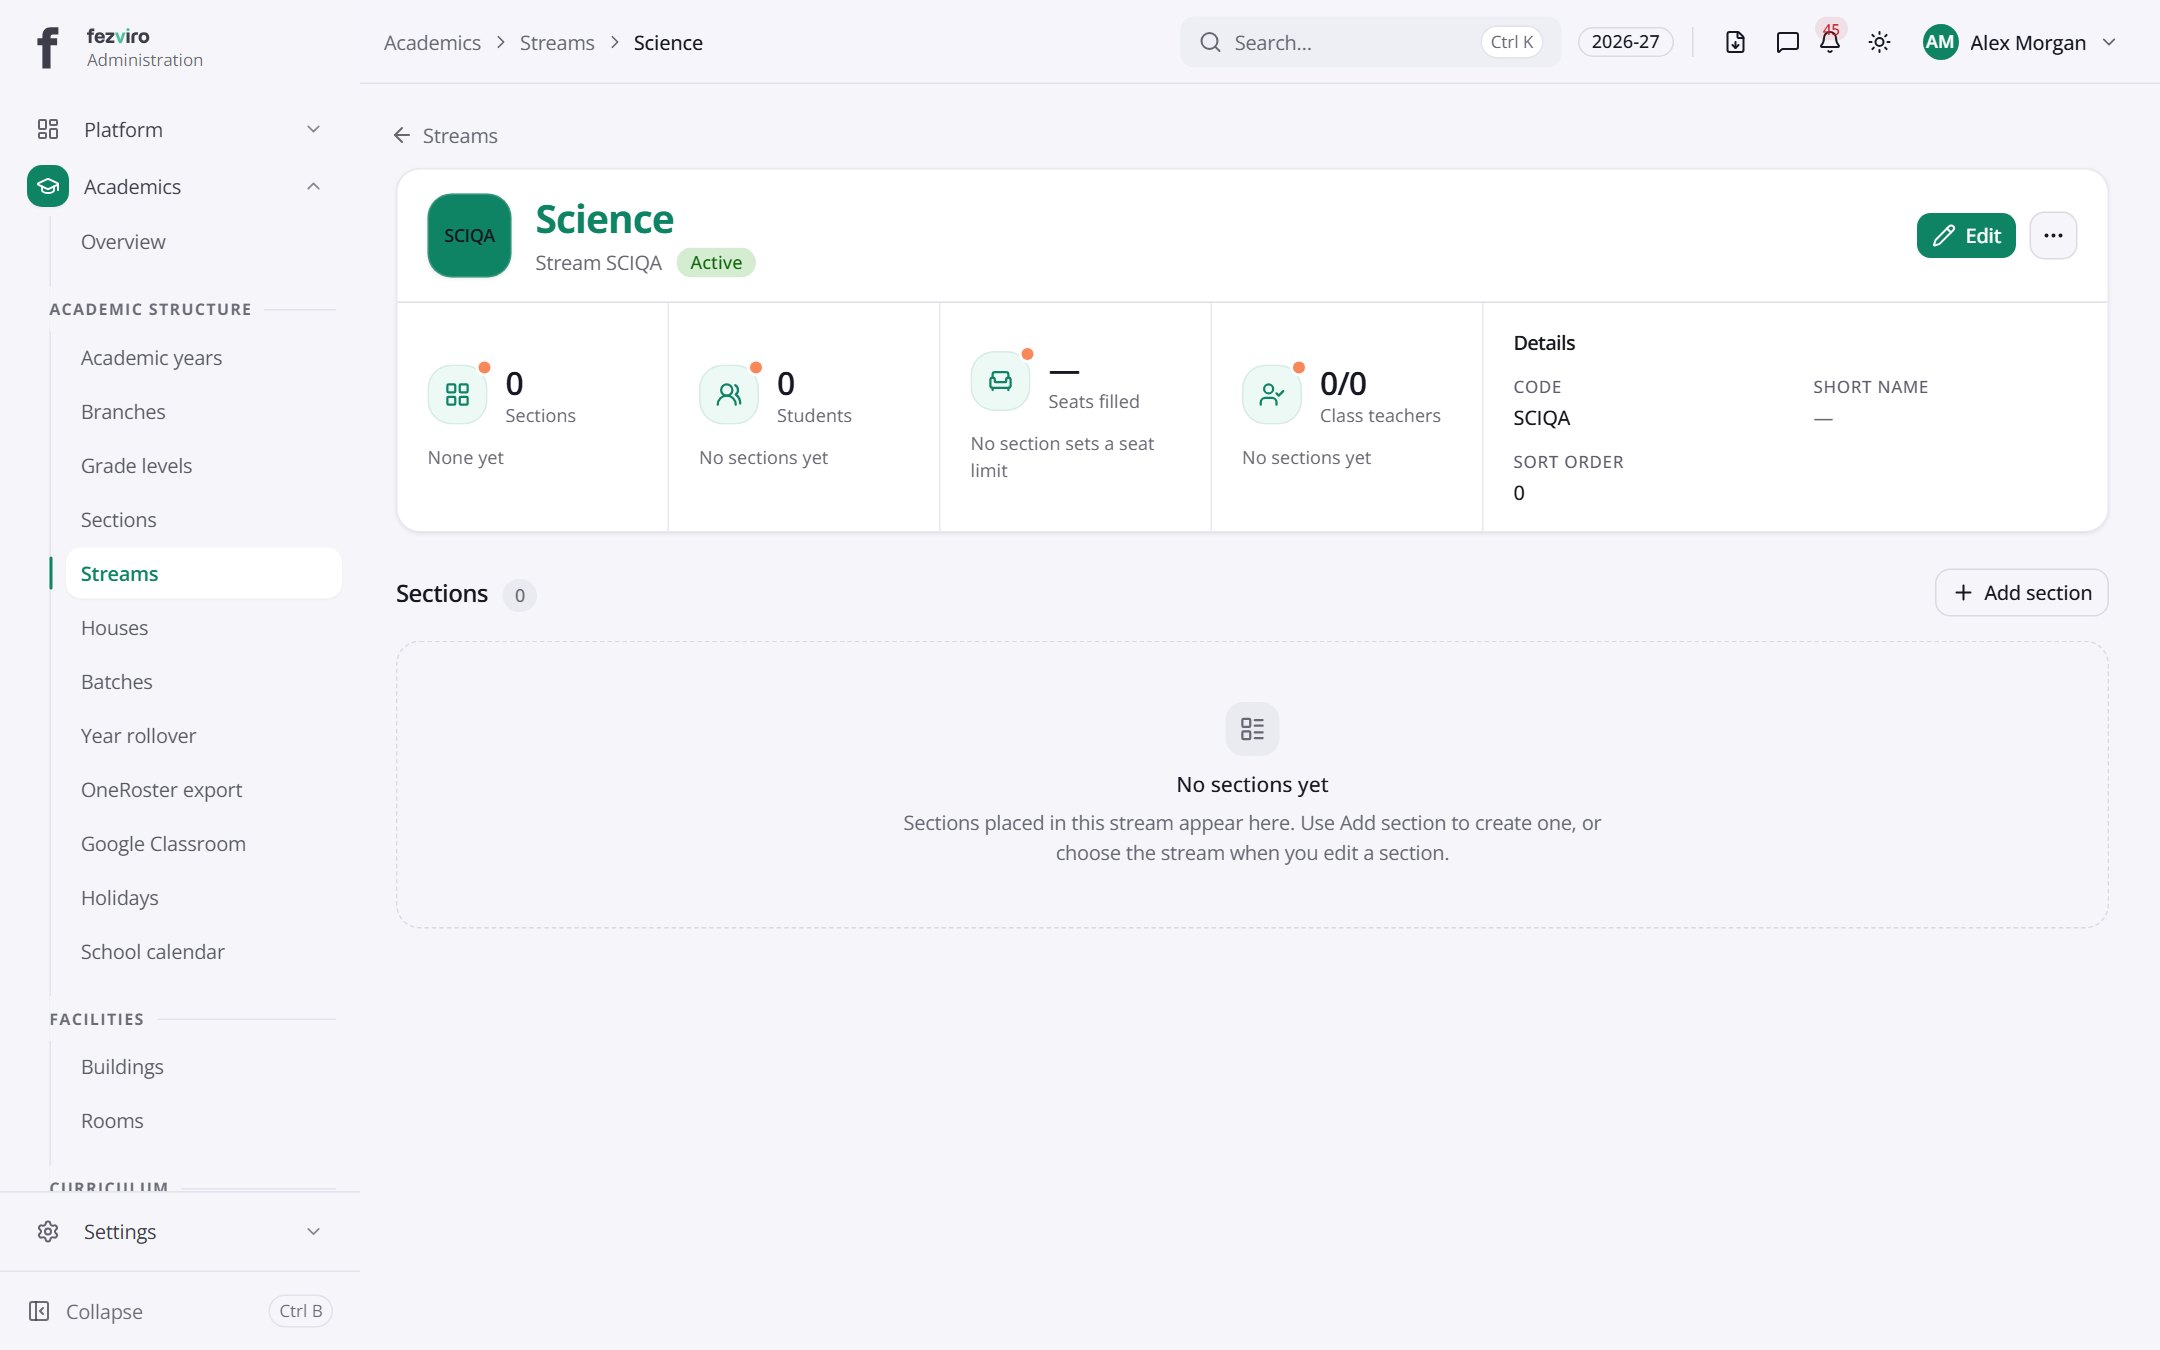Open notifications bell with 45 badge
Screen dimensions: 2160x1350
pyautogui.click(x=1830, y=42)
